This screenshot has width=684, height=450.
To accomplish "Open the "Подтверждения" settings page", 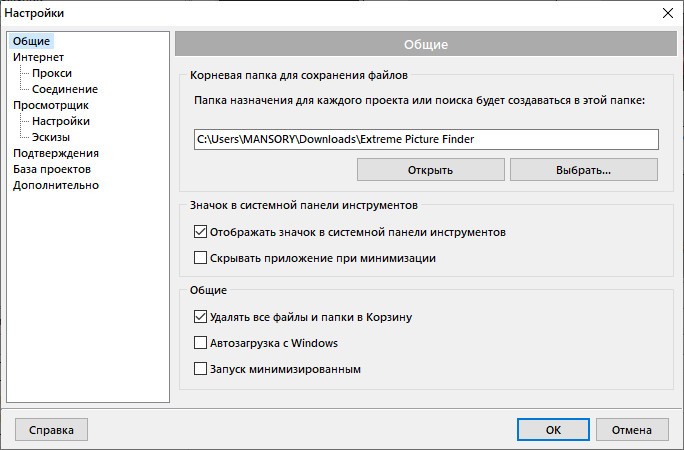I will pyautogui.click(x=56, y=153).
